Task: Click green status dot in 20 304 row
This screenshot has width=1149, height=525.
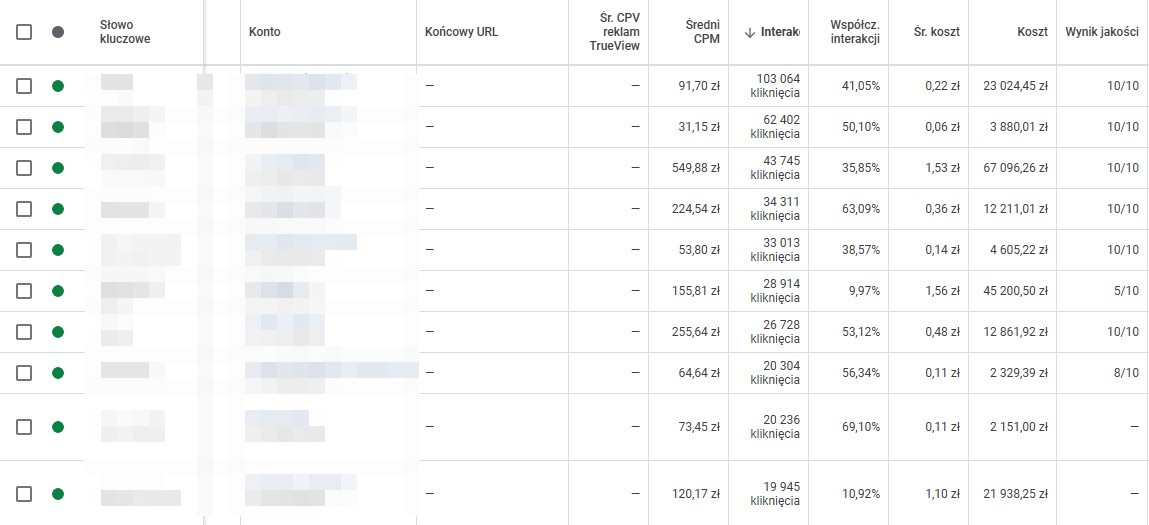Action: tap(58, 373)
